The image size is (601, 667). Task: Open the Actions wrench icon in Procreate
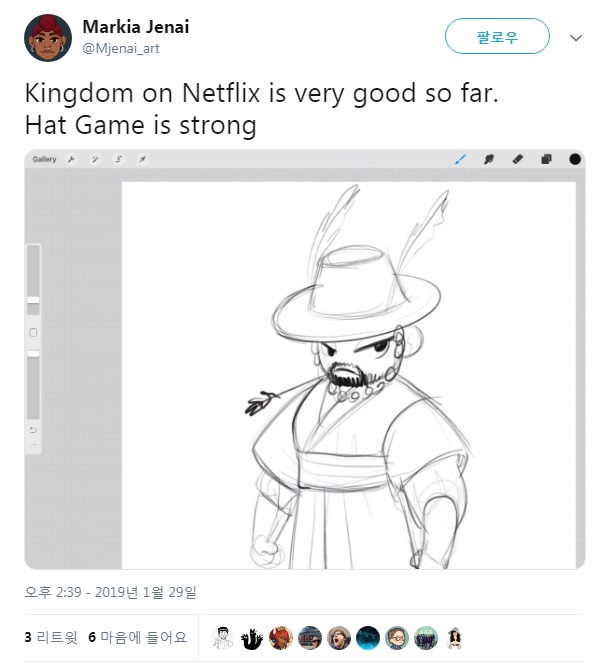71,159
